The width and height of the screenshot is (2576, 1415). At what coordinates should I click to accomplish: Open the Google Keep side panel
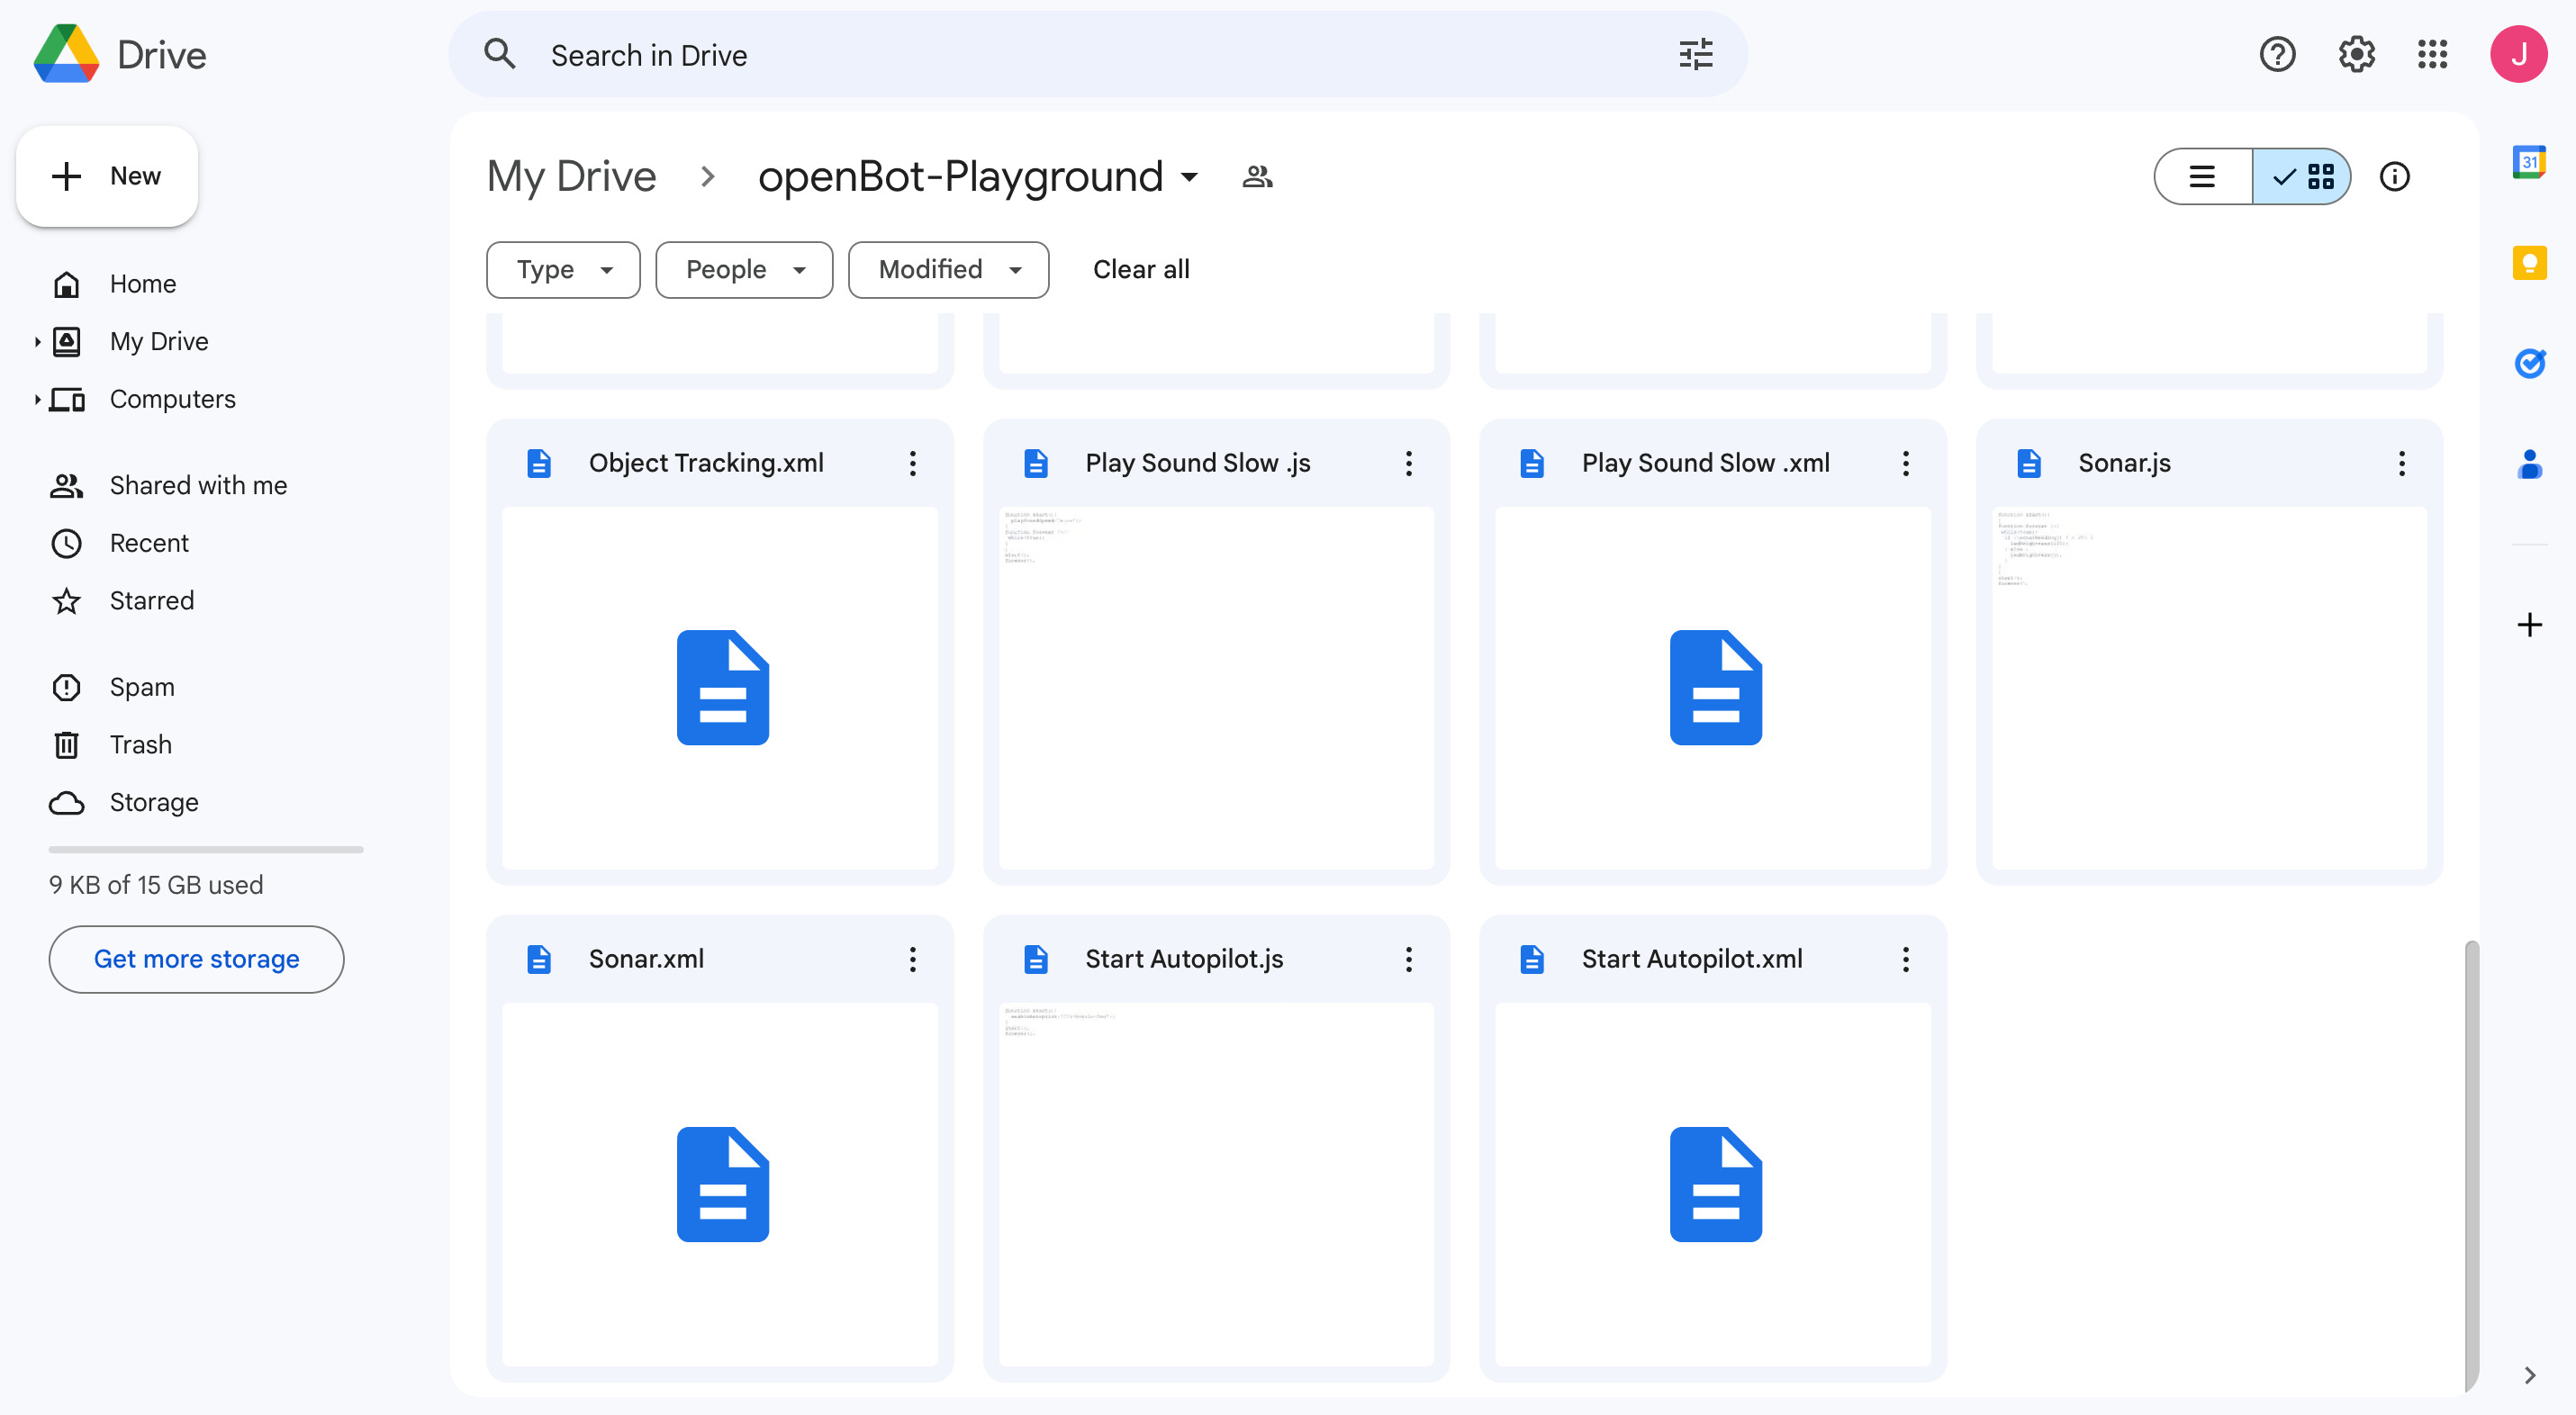[x=2529, y=263]
